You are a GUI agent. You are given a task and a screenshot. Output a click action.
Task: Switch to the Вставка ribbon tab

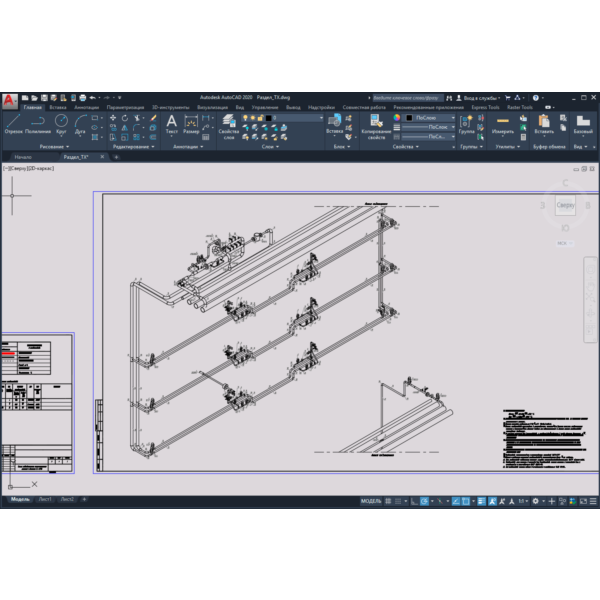point(58,108)
